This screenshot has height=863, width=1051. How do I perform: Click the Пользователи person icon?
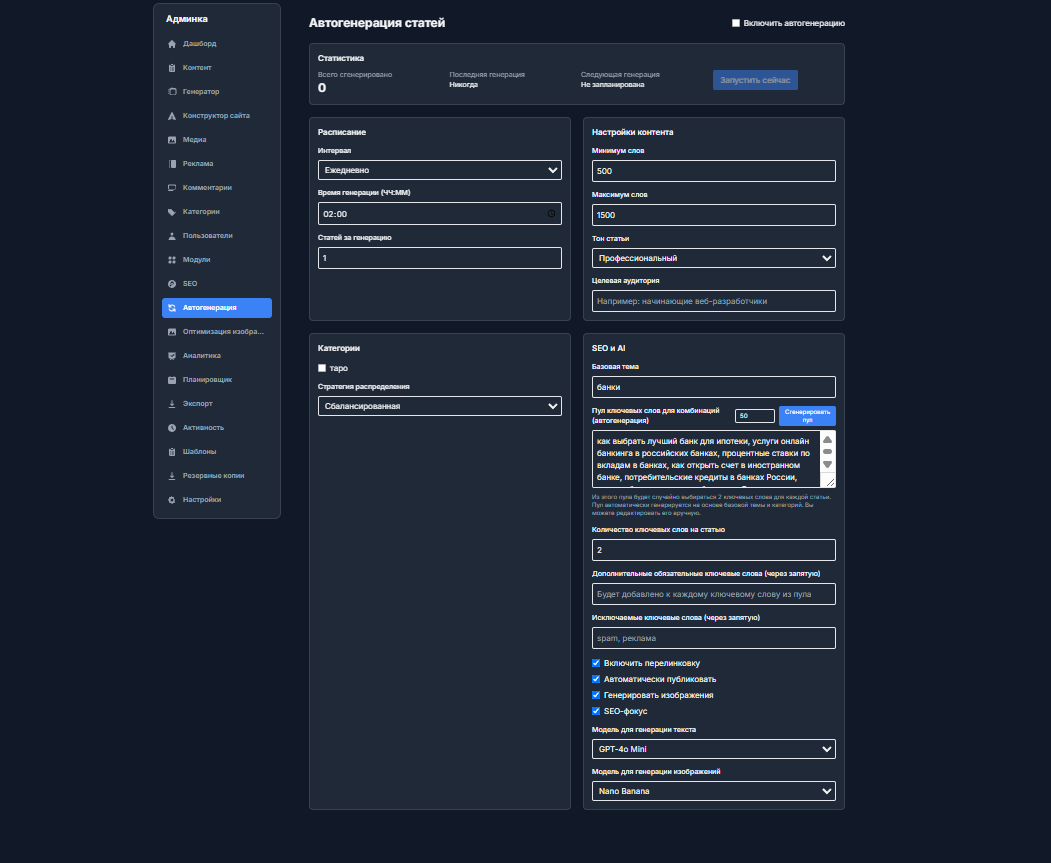tap(172, 236)
